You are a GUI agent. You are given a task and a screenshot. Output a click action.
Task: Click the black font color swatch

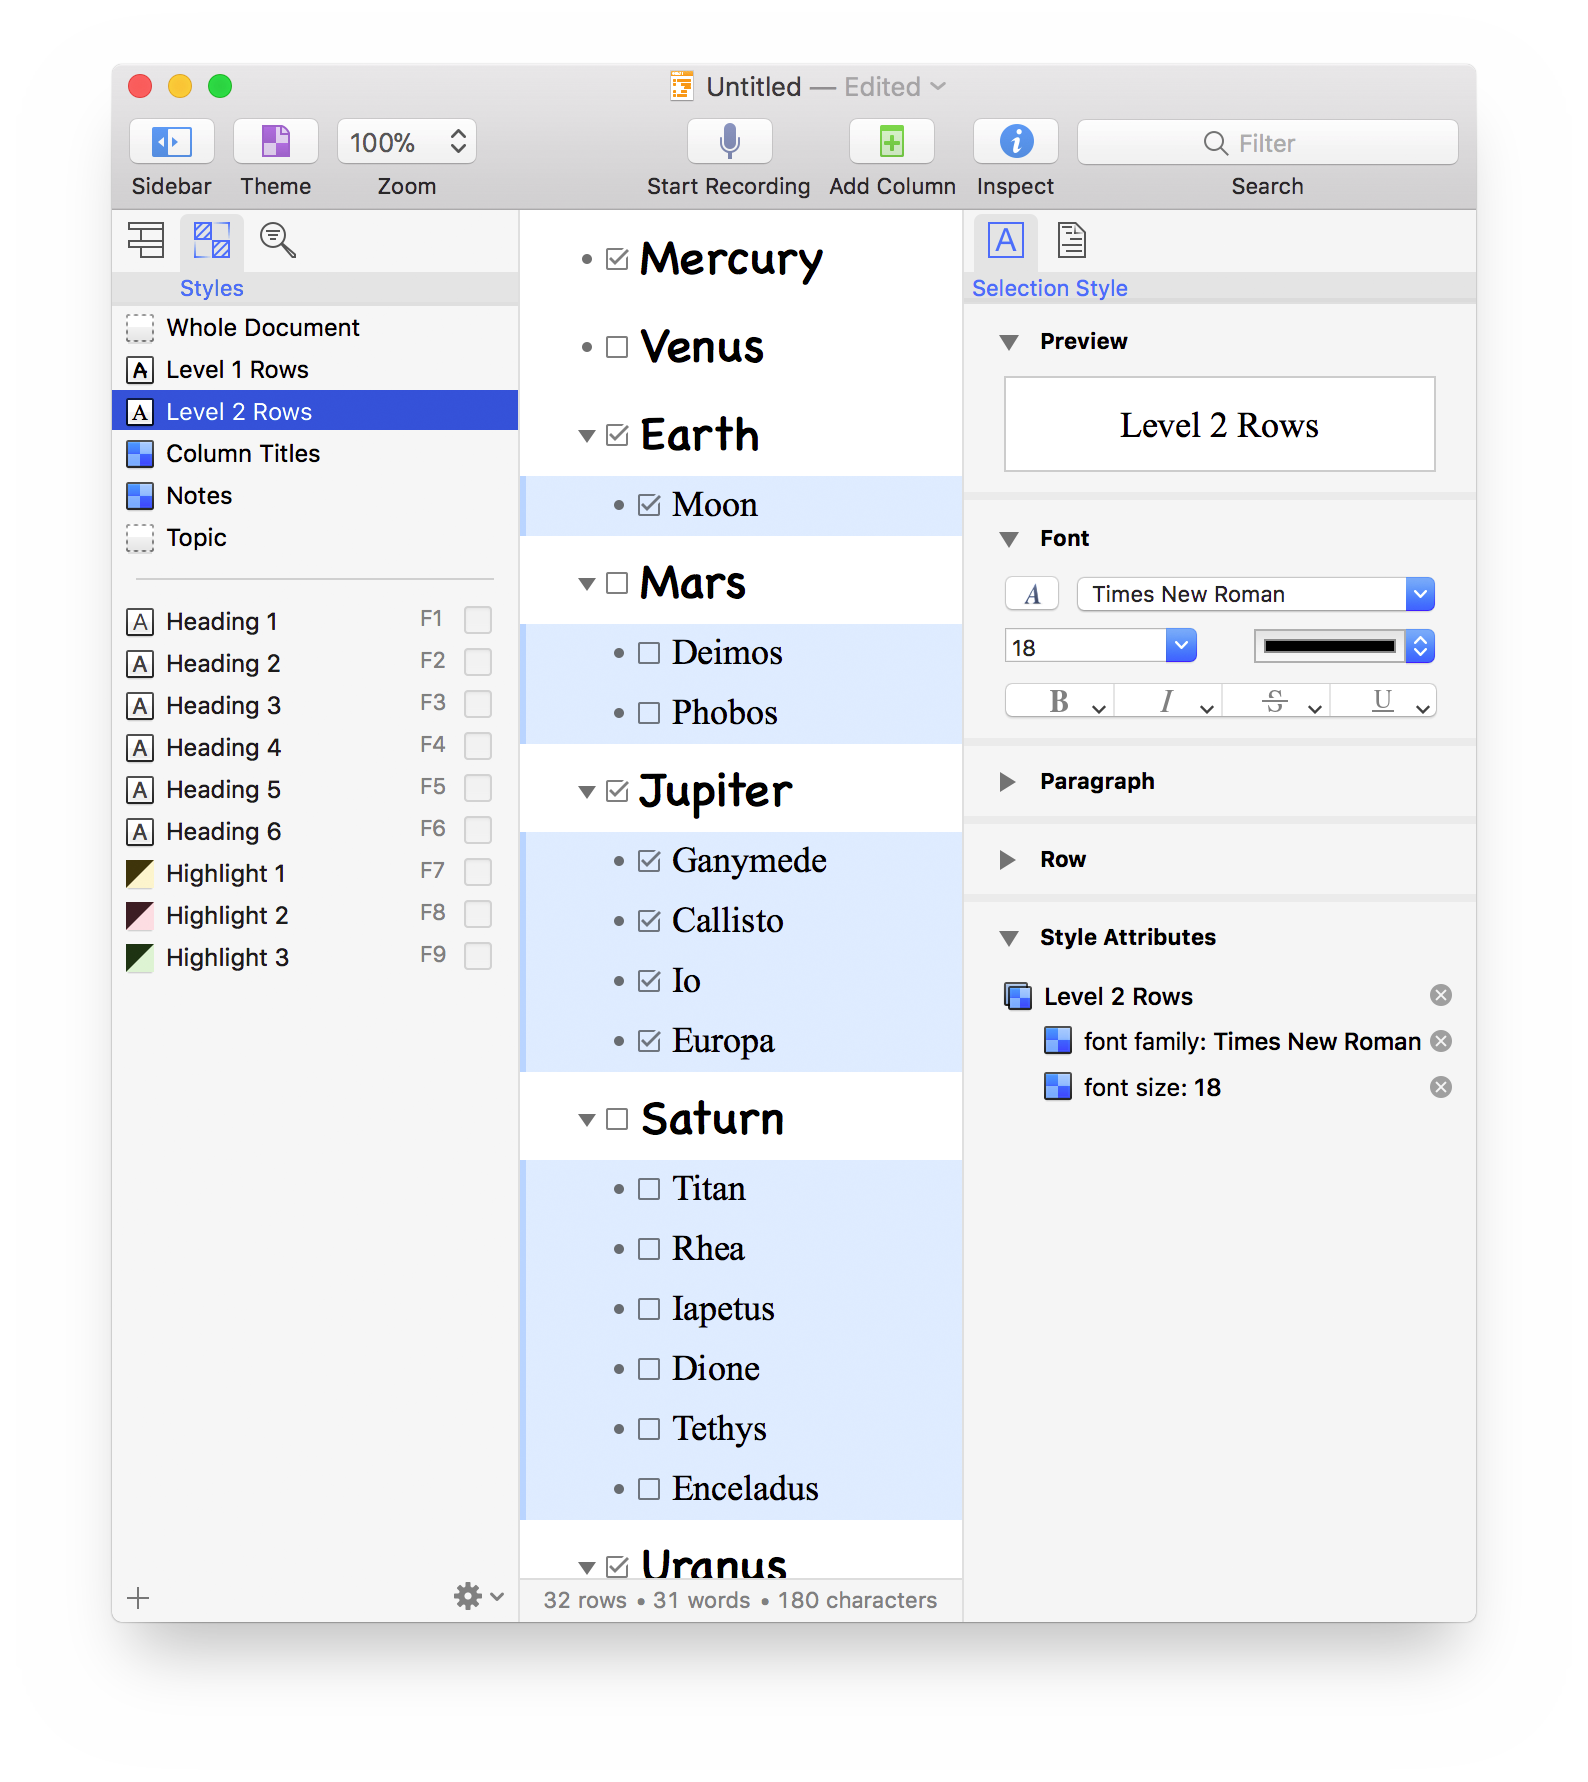click(1330, 646)
